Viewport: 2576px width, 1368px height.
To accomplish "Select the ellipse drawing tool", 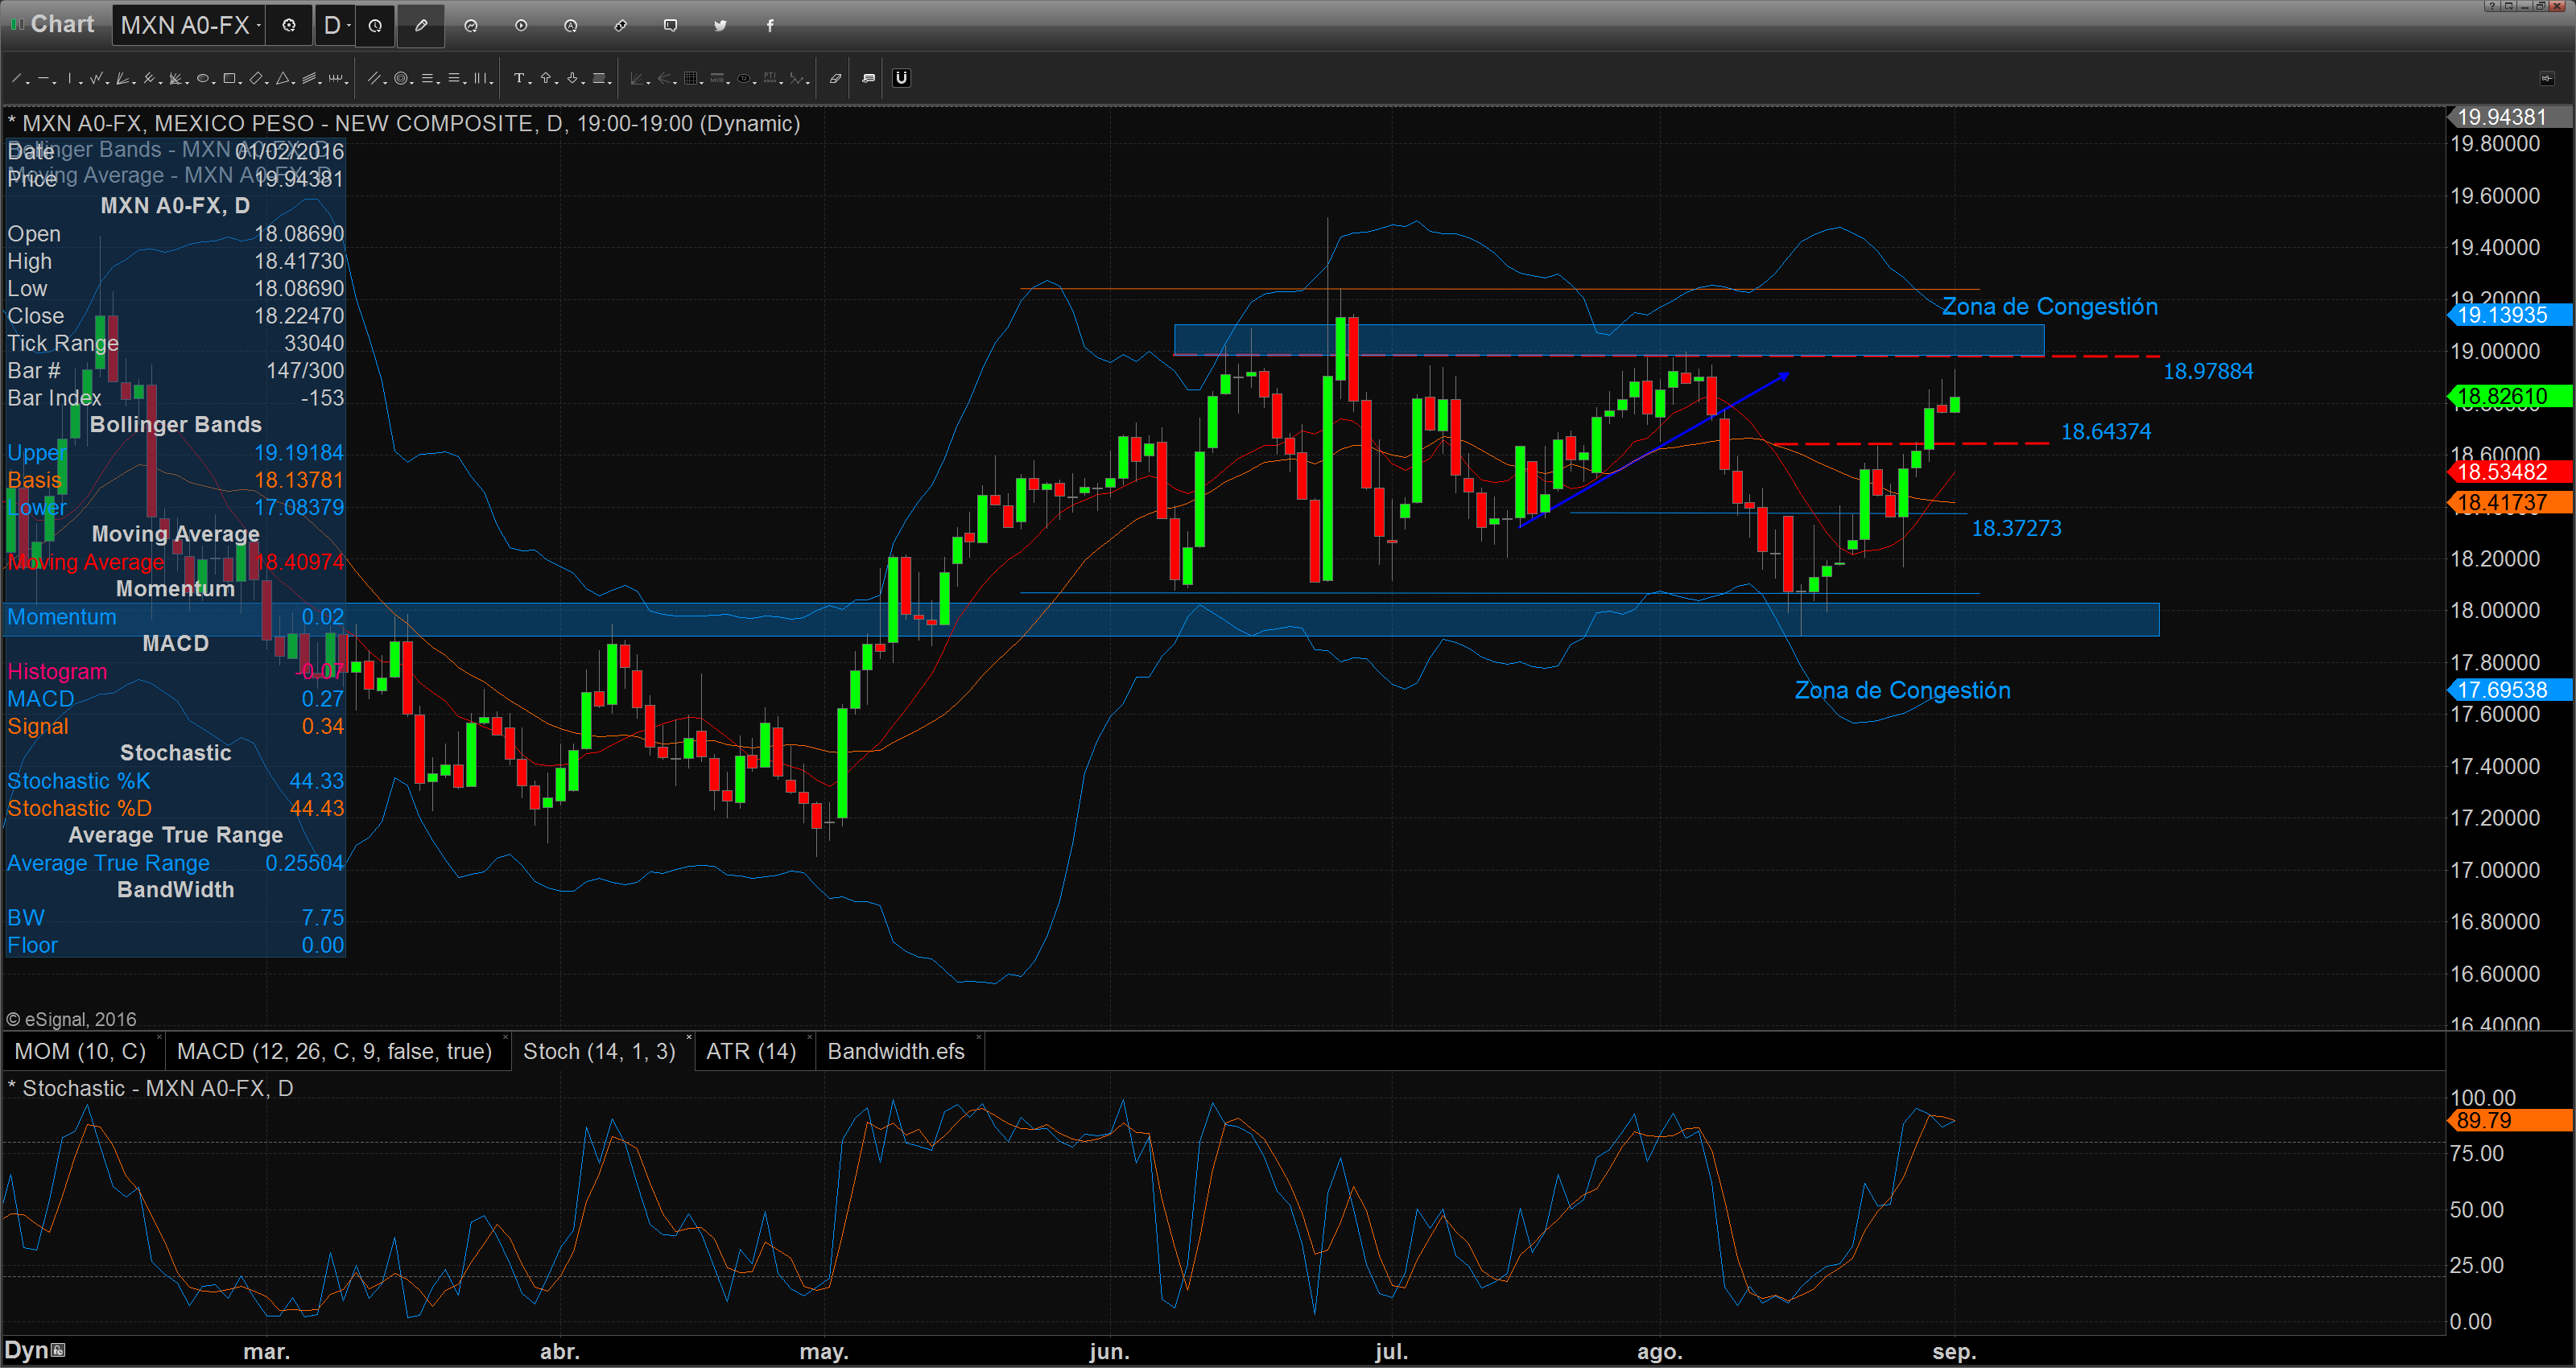I will tap(203, 78).
